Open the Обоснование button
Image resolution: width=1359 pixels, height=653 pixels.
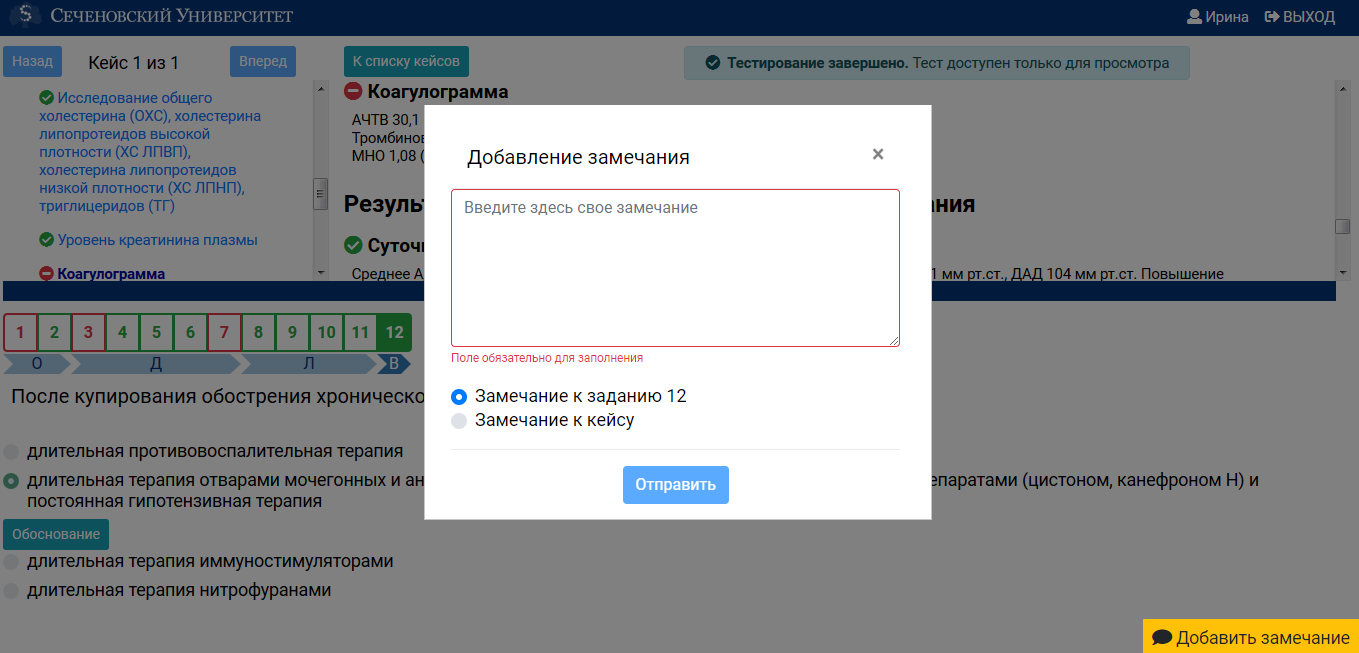click(x=55, y=533)
